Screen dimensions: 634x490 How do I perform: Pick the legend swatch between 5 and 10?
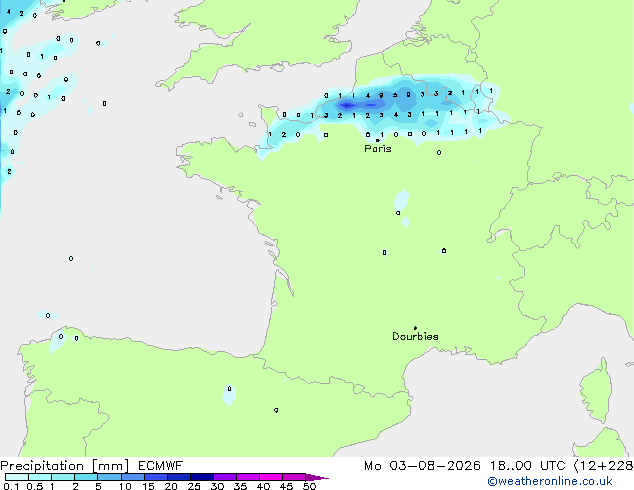point(110,477)
